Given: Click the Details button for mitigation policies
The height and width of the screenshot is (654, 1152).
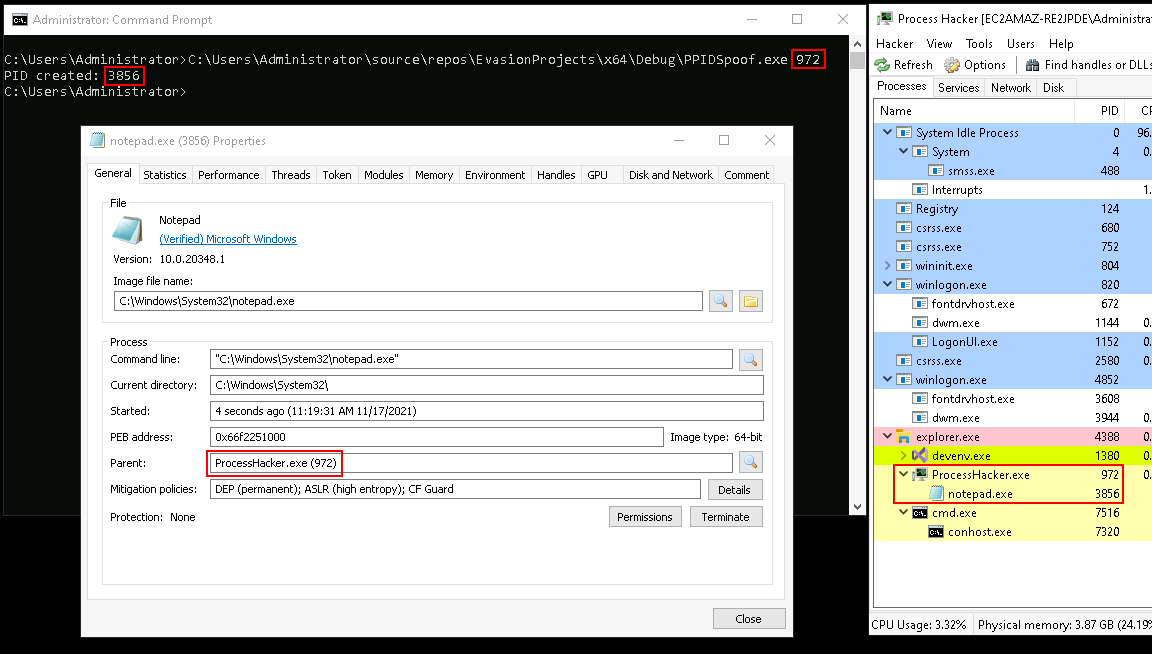Looking at the screenshot, I should pos(733,490).
